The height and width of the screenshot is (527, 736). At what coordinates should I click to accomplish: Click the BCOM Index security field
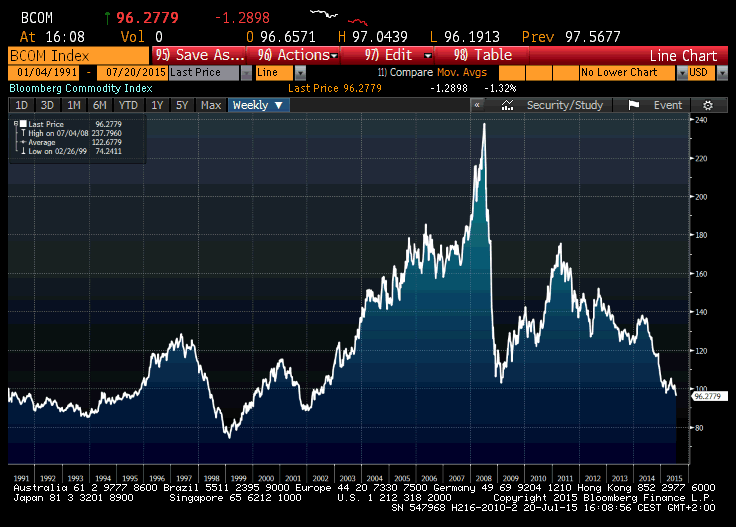(x=78, y=56)
